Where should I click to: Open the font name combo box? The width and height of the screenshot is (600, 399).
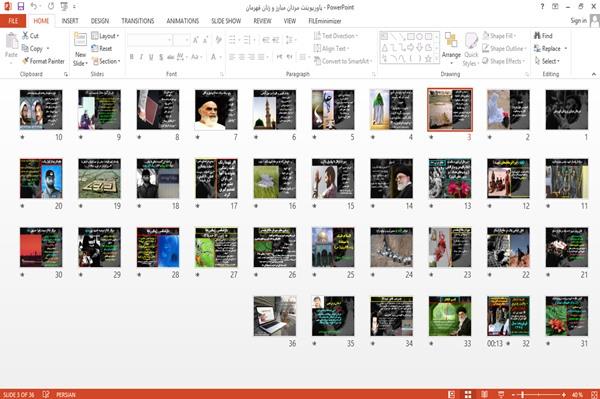click(x=150, y=40)
